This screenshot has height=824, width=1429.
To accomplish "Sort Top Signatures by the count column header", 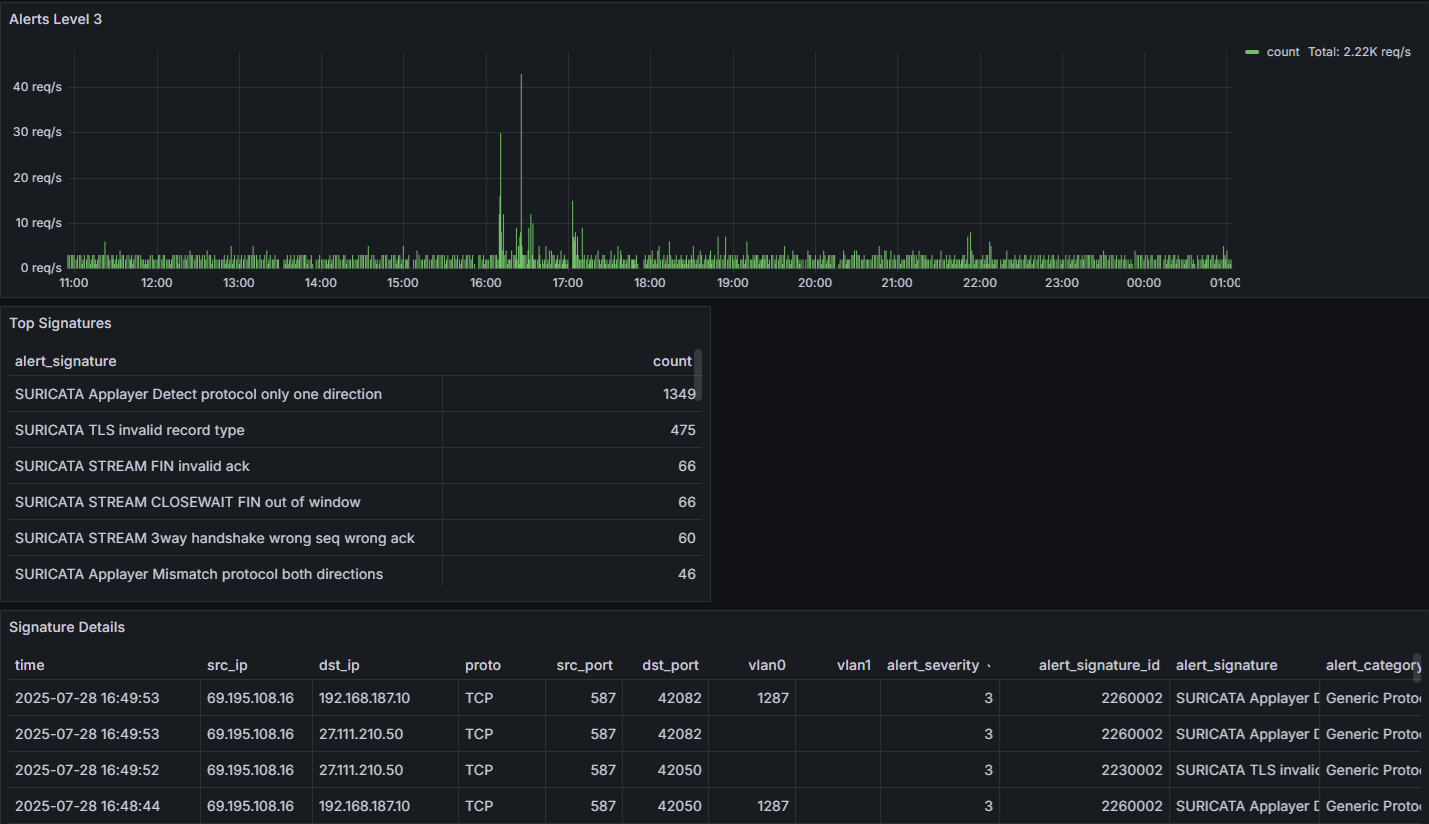I will coord(672,361).
